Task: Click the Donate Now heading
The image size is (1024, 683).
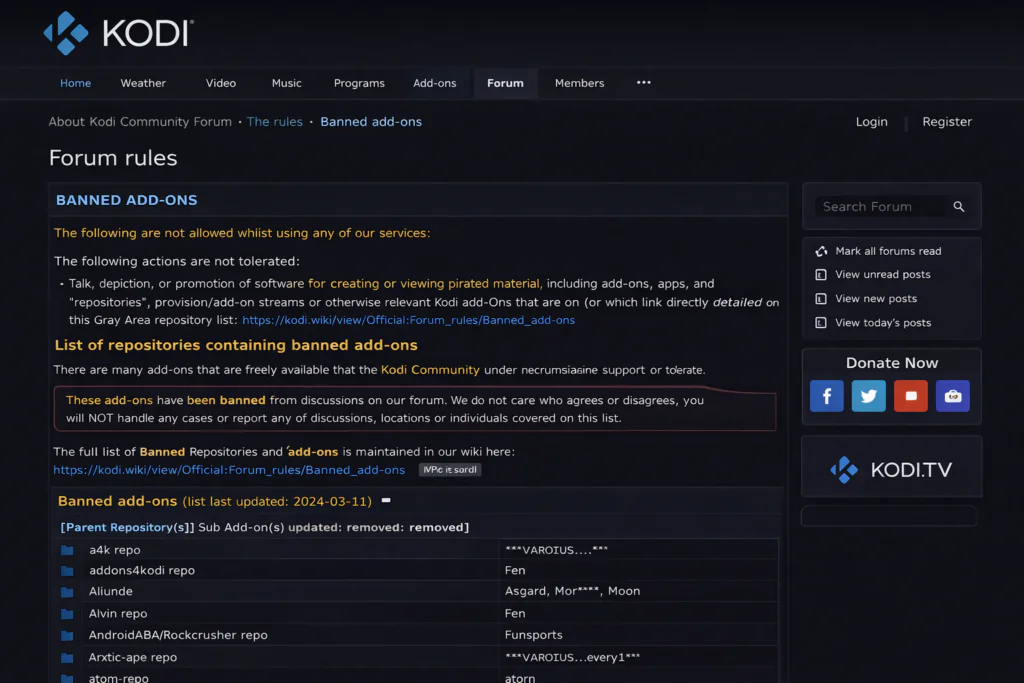Action: [891, 363]
